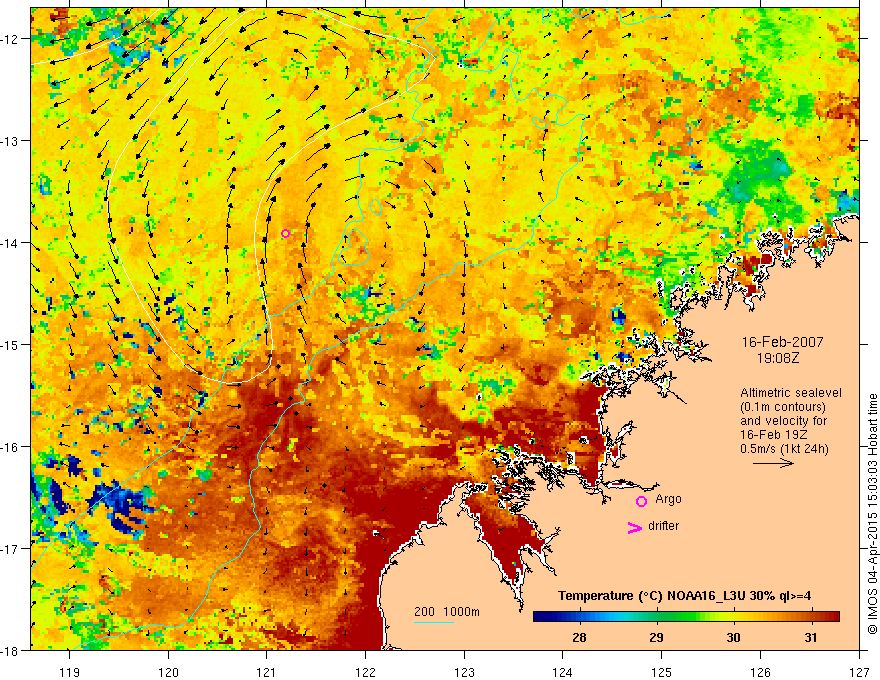Image resolution: width=880 pixels, height=680 pixels.
Task: Select the temperature color bar
Action: click(686, 617)
